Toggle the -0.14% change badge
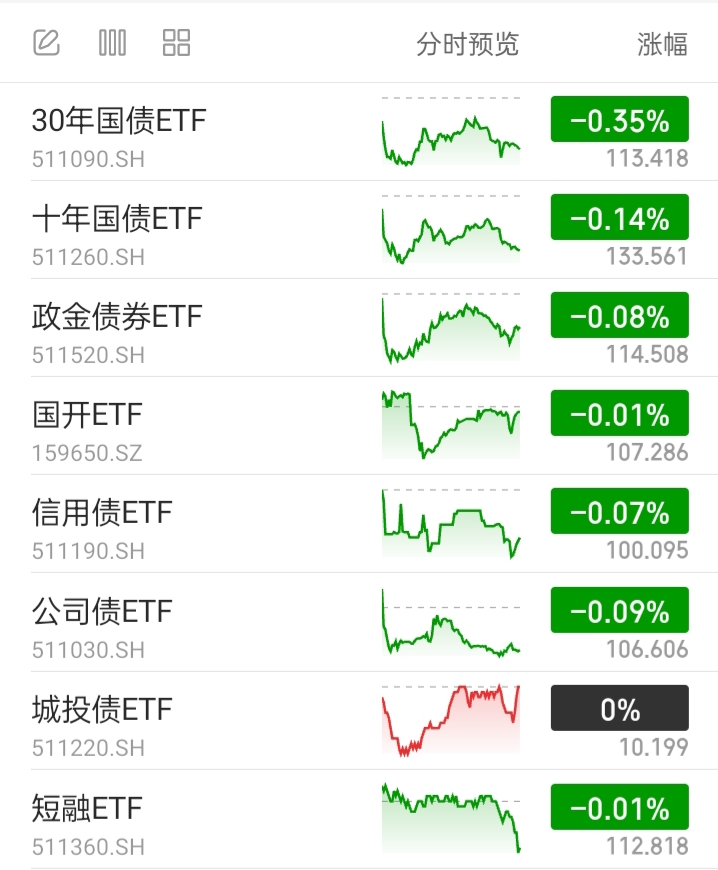Viewport: 718px width, 870px height. (x=620, y=217)
